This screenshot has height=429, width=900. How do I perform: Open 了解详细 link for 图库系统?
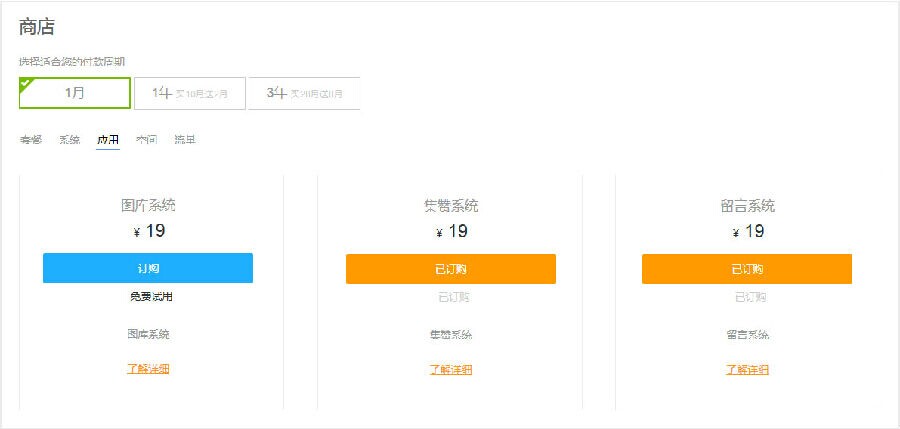pos(148,369)
